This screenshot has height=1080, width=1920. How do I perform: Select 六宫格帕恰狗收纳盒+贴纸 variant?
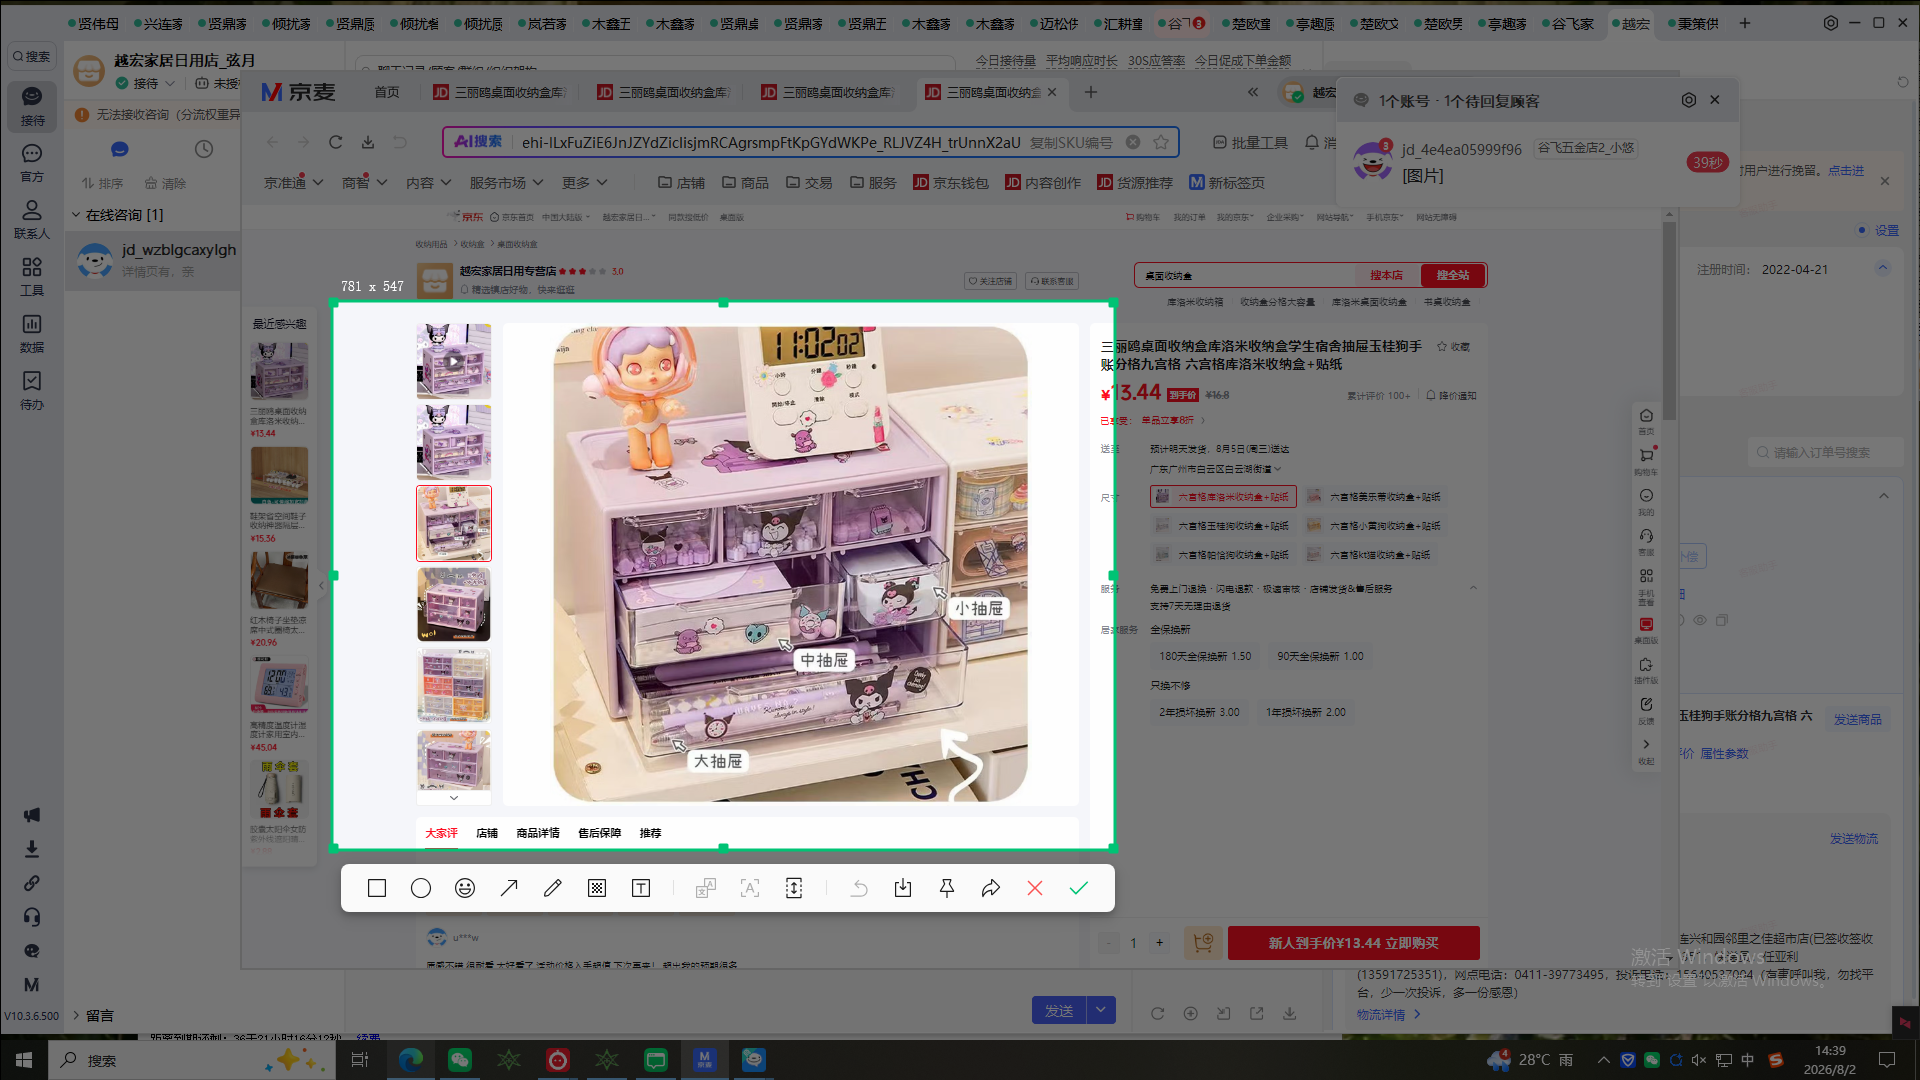point(1222,555)
